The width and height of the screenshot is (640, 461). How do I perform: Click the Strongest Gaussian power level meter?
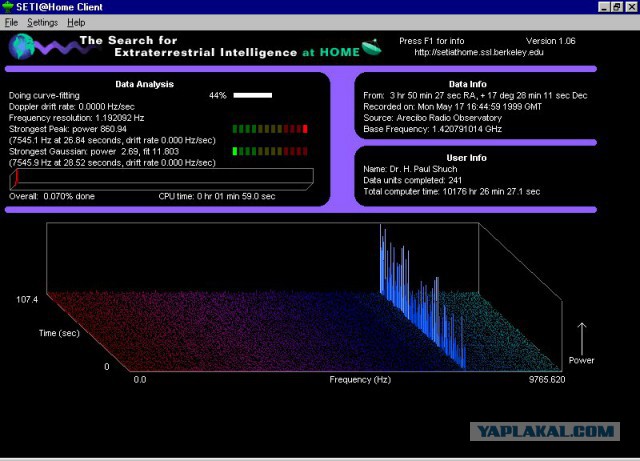click(270, 151)
